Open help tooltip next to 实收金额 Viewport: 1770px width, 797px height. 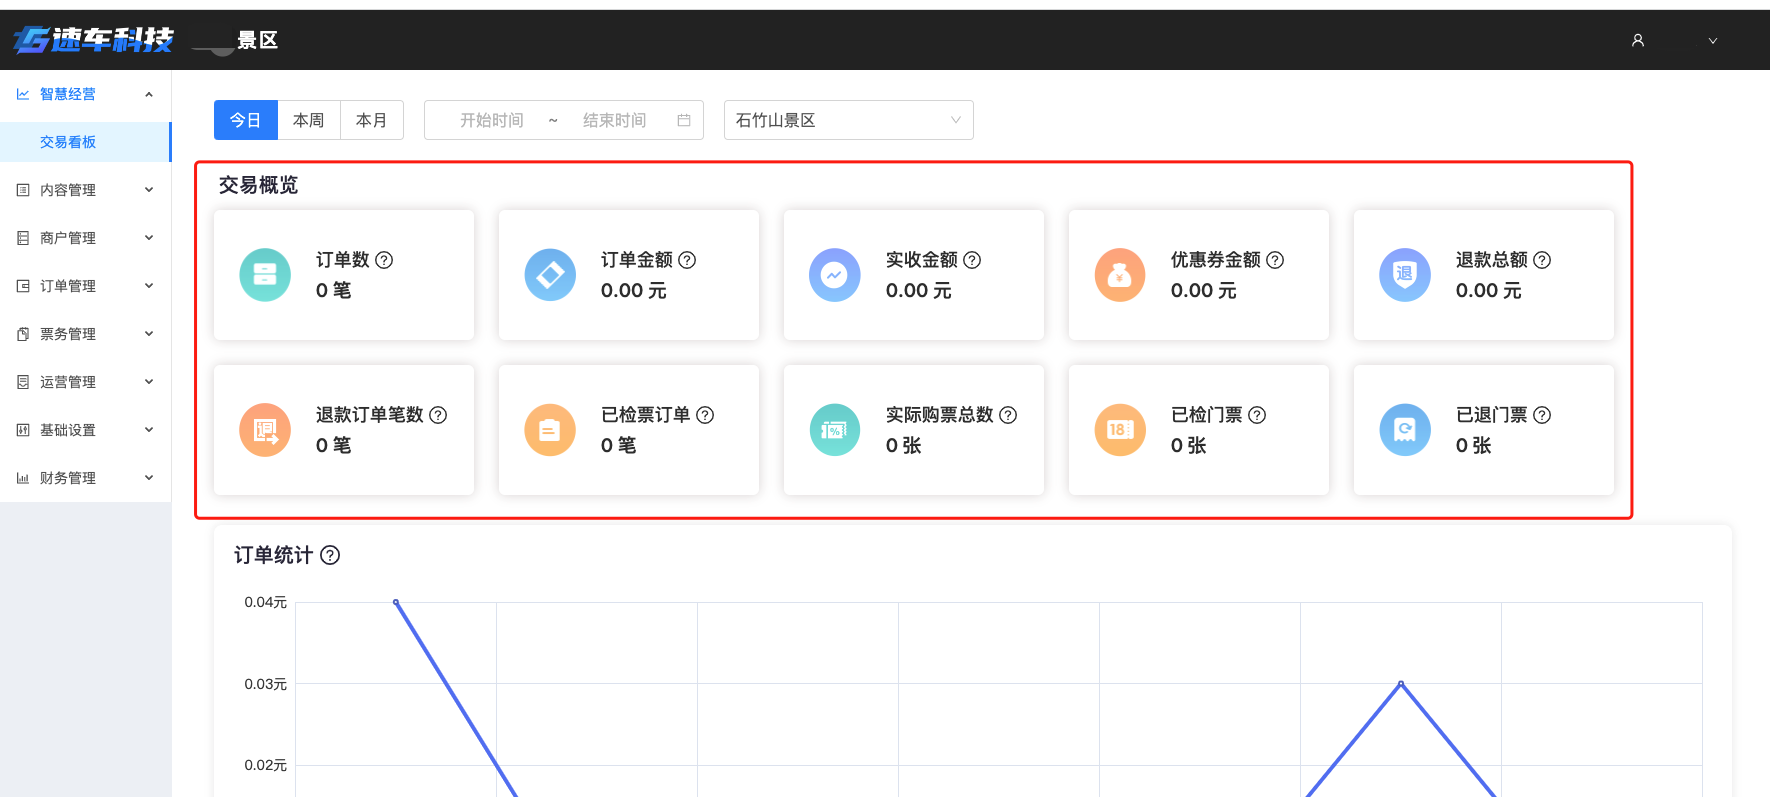click(x=972, y=260)
